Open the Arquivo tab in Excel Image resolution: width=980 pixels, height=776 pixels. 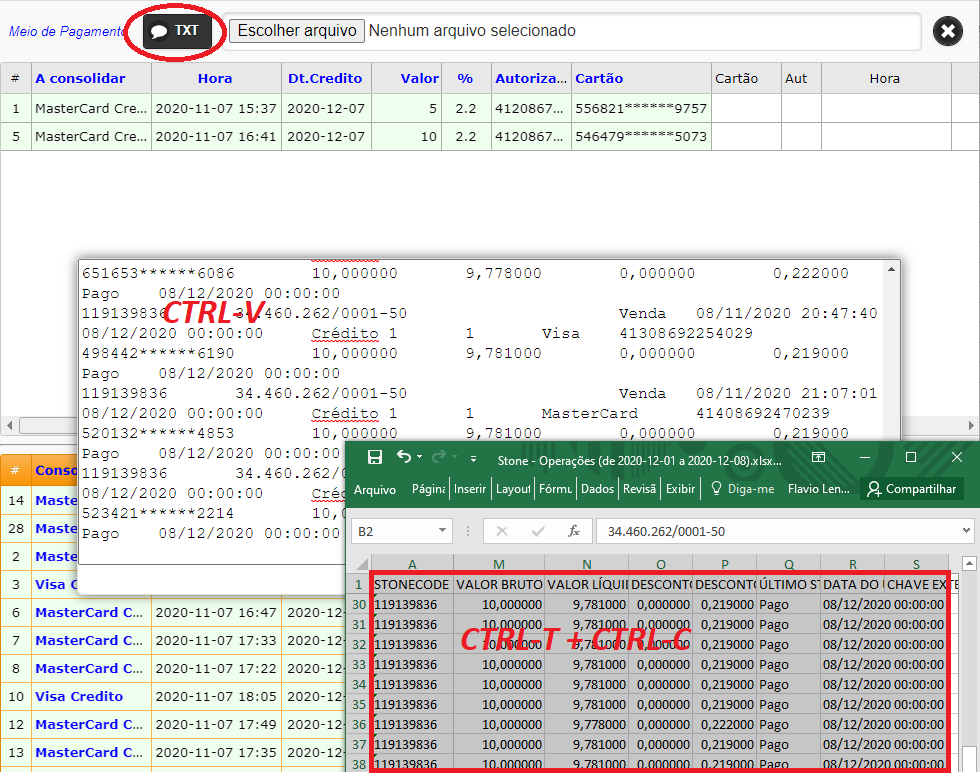click(x=375, y=489)
